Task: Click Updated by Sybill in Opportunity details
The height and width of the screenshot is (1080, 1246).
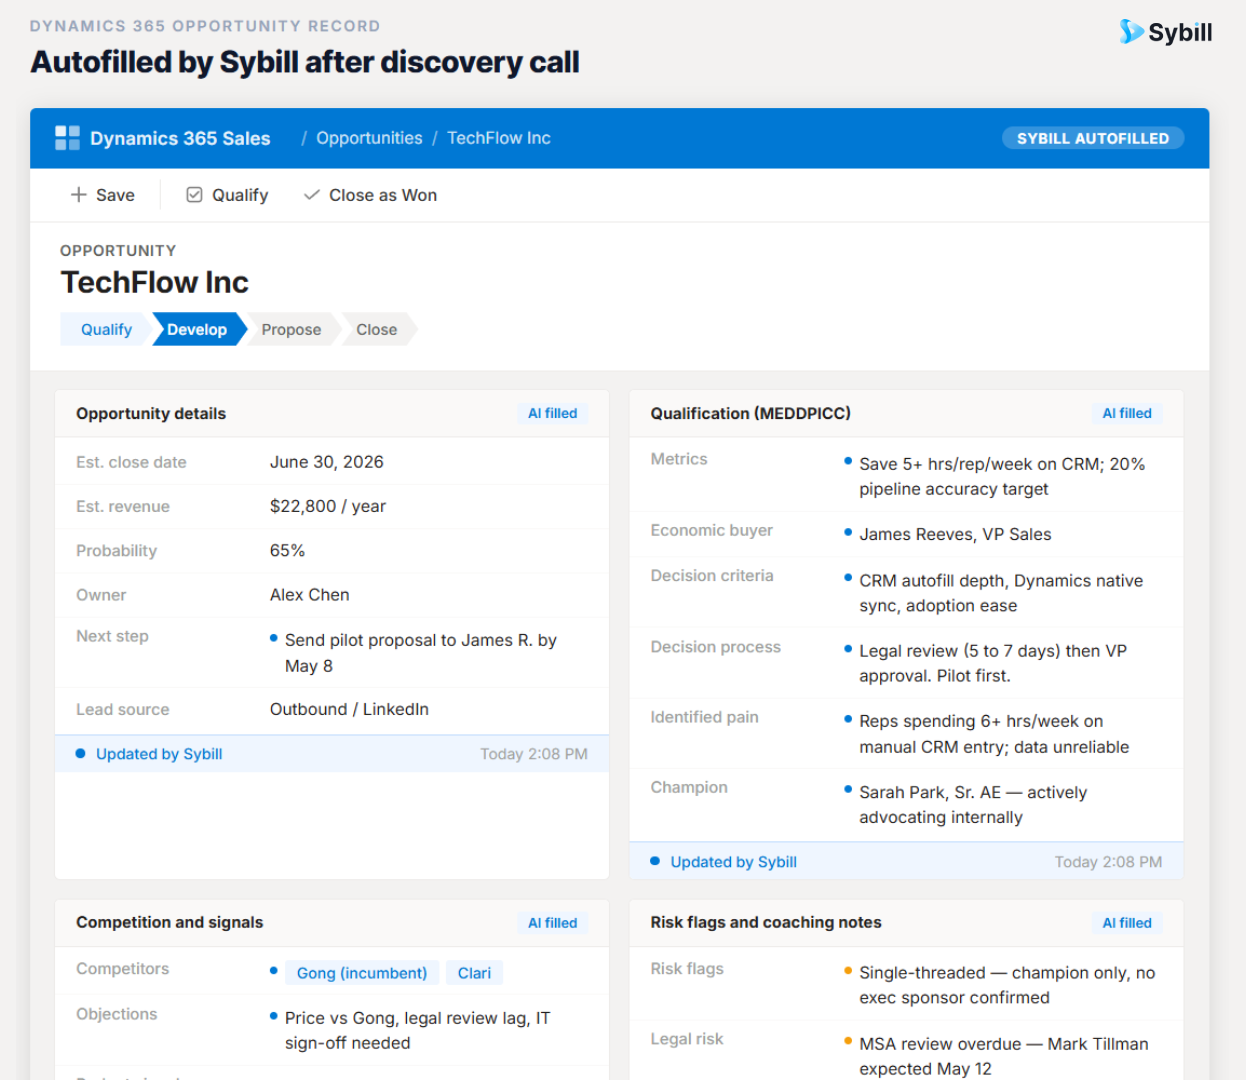Action: [x=159, y=754]
